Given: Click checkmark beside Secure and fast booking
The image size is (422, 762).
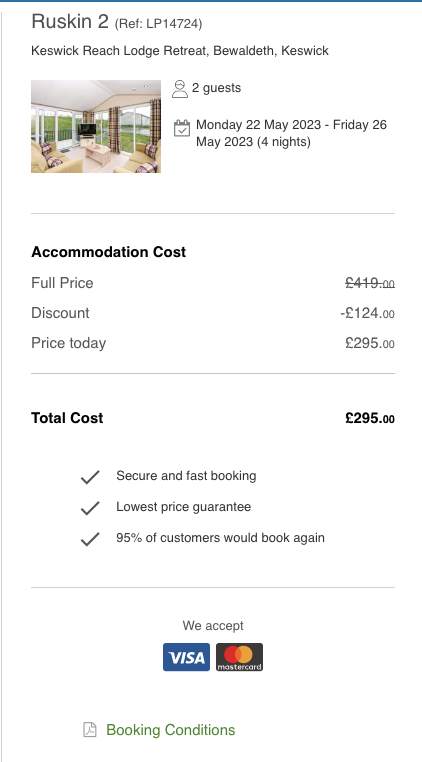Looking at the screenshot, I should pyautogui.click(x=90, y=477).
